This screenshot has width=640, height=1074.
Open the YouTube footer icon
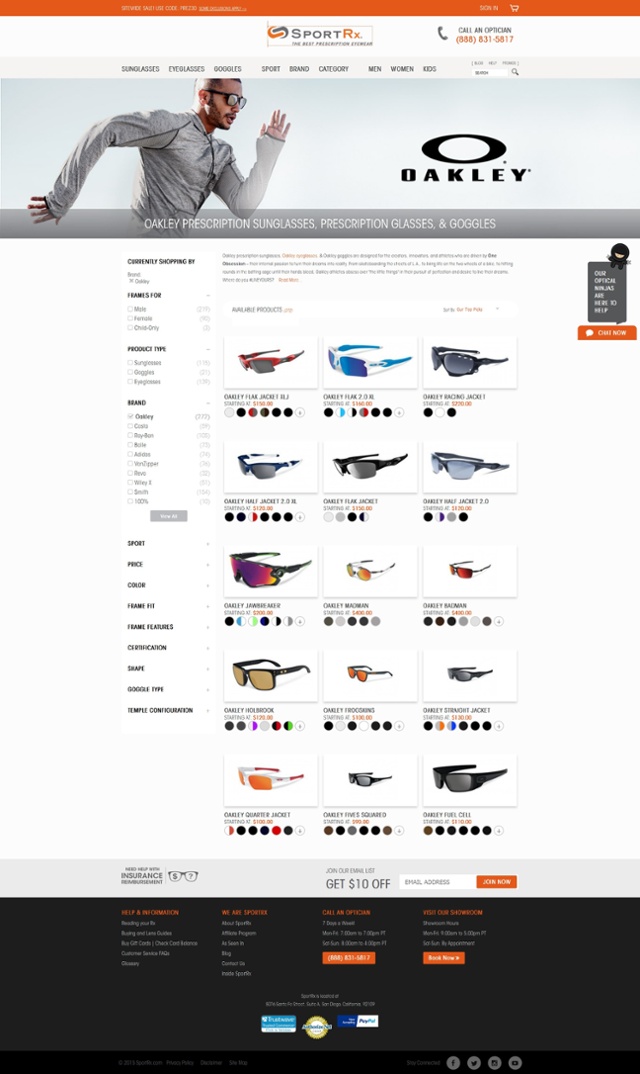515,1062
